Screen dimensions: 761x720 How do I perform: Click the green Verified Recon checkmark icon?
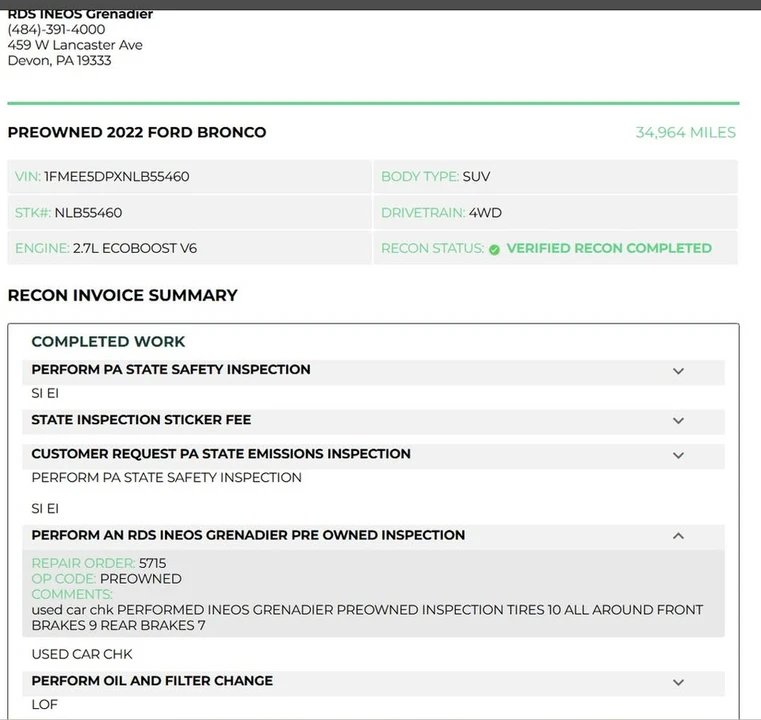click(x=494, y=250)
